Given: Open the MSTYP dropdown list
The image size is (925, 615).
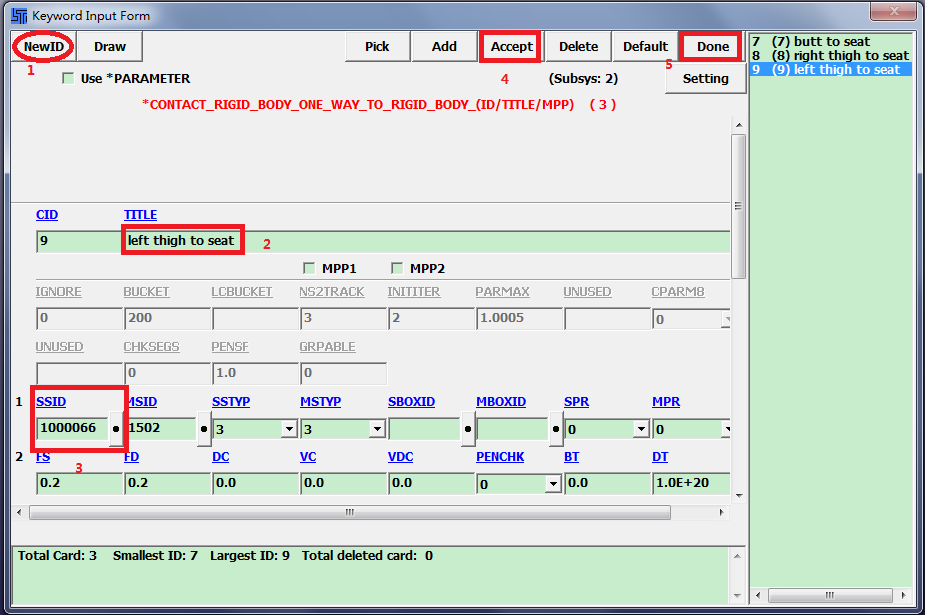Looking at the screenshot, I should point(377,429).
